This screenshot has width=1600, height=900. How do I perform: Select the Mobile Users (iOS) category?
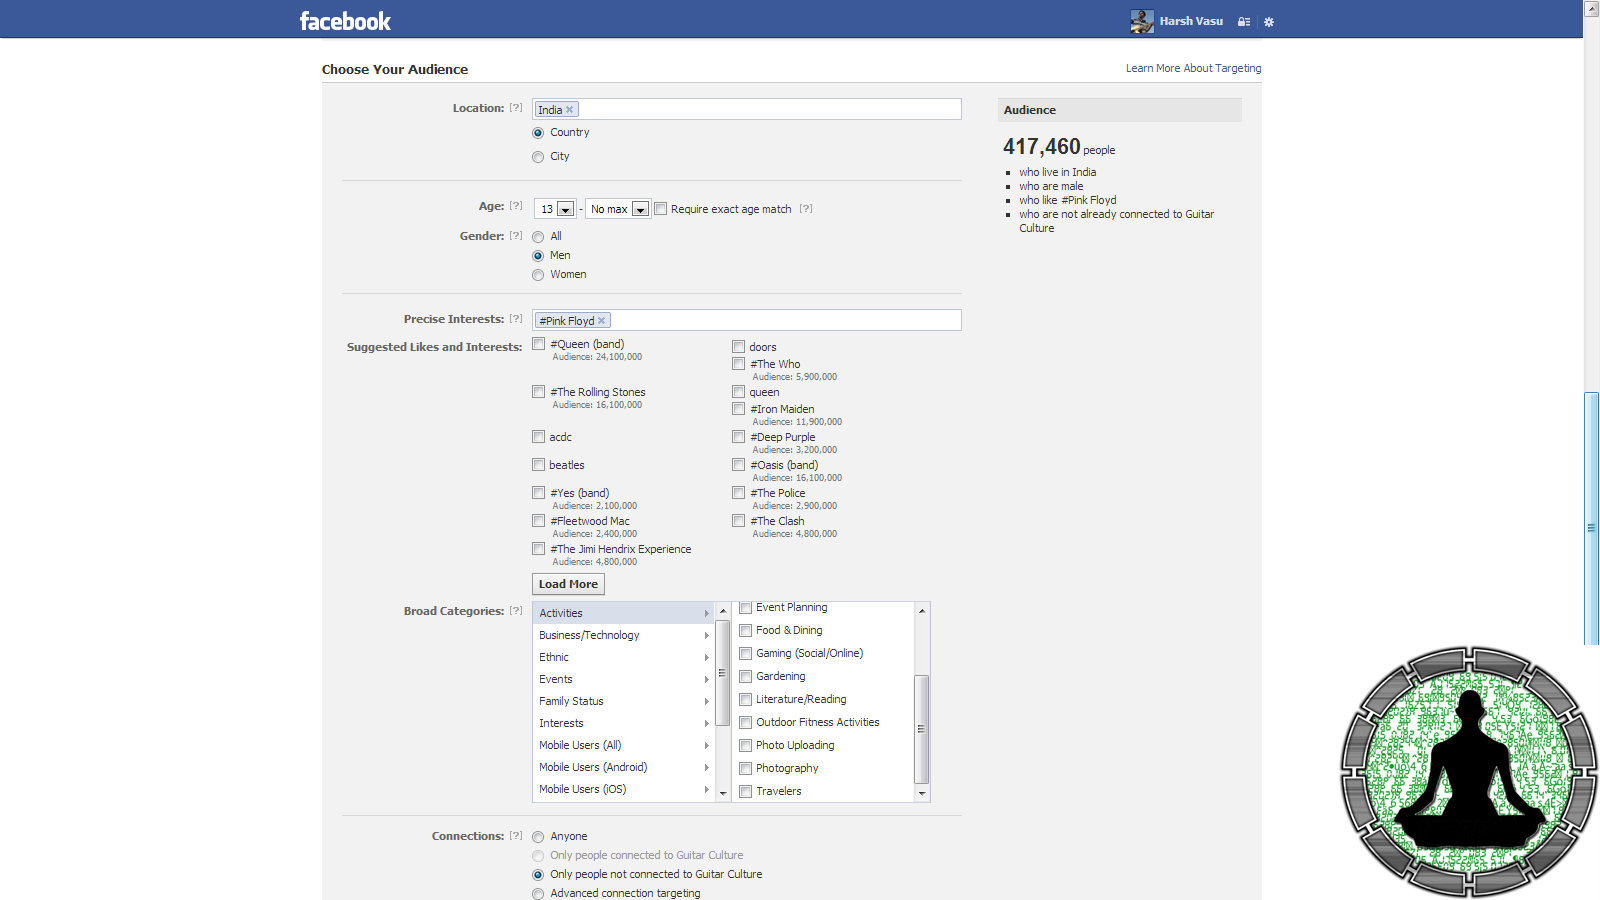click(624, 790)
